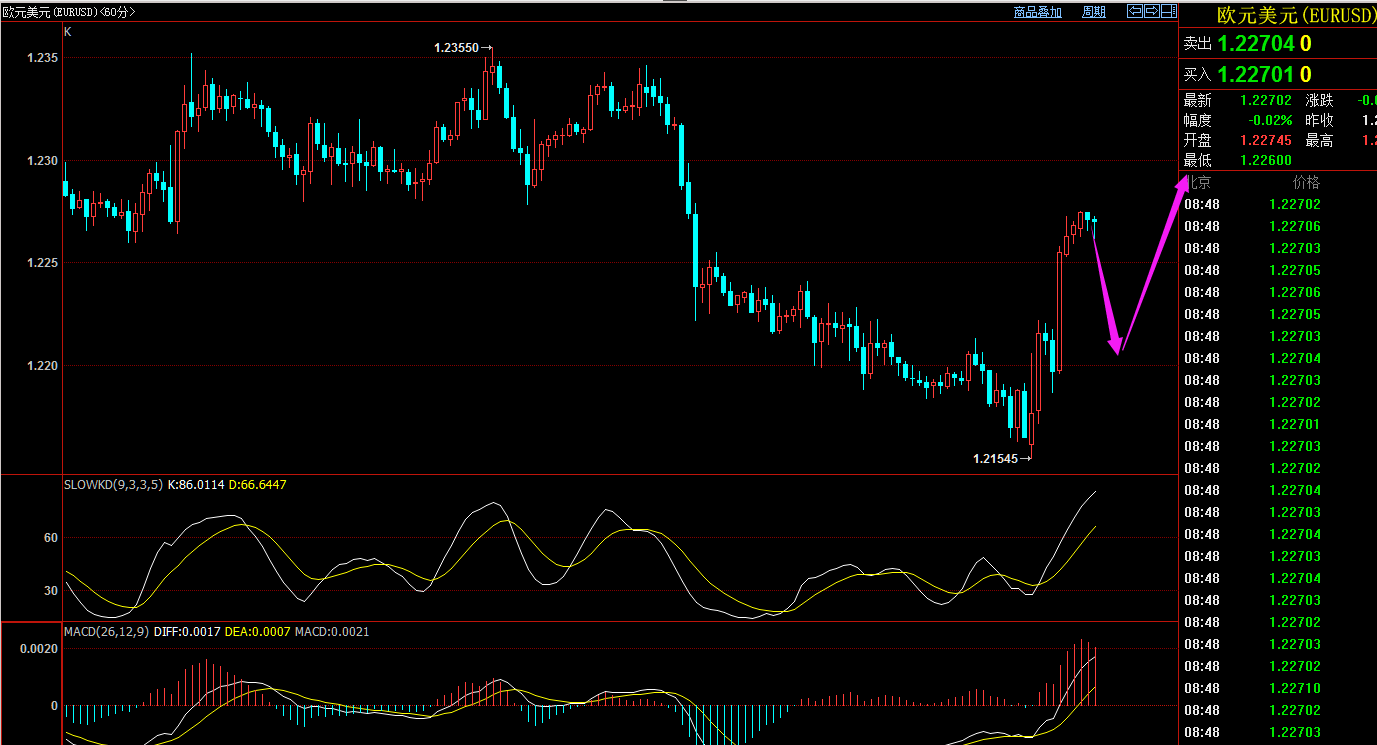Open the 商品叠加 overlay link
The image size is (1377, 745).
pyautogui.click(x=1037, y=12)
